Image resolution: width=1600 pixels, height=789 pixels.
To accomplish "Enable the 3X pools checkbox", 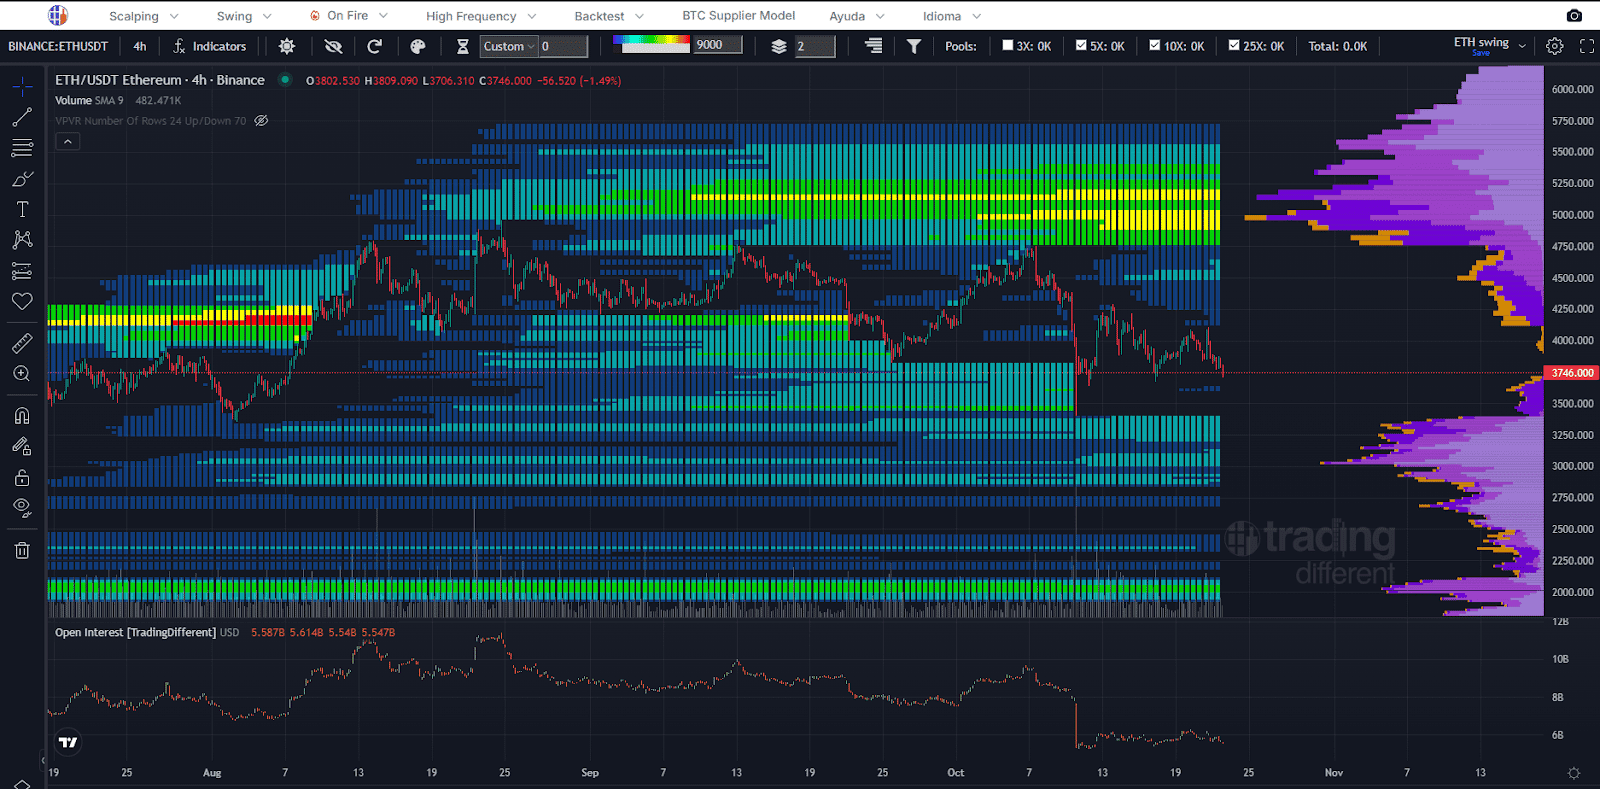I will click(x=1008, y=45).
